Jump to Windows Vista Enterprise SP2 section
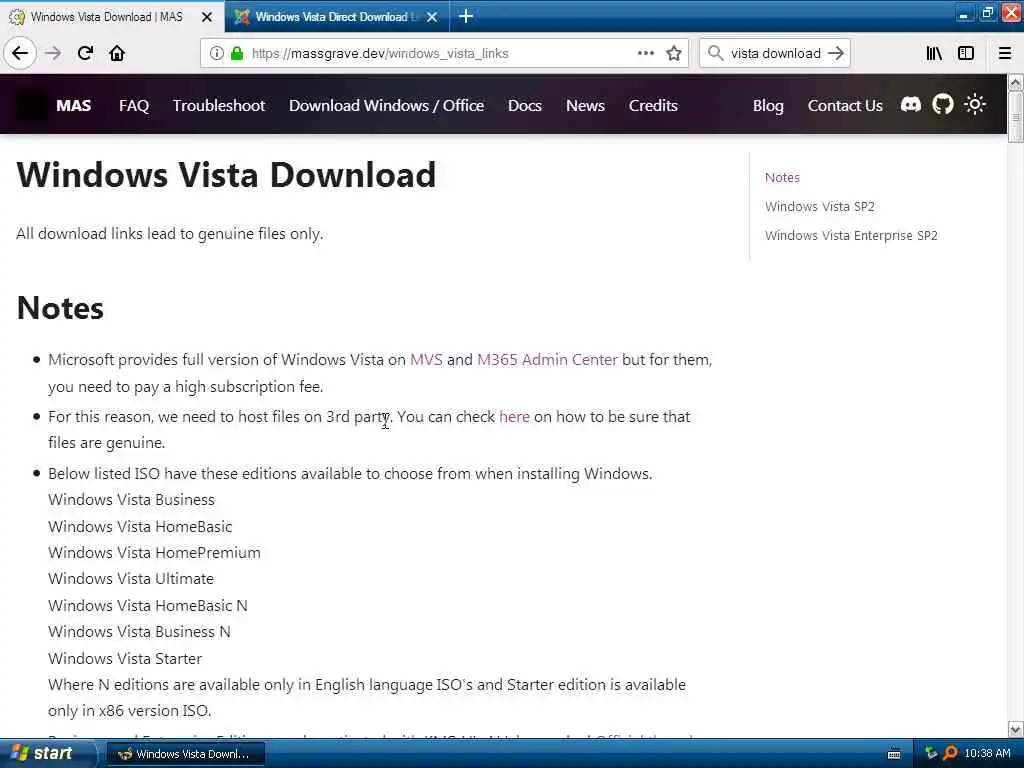 (x=851, y=235)
